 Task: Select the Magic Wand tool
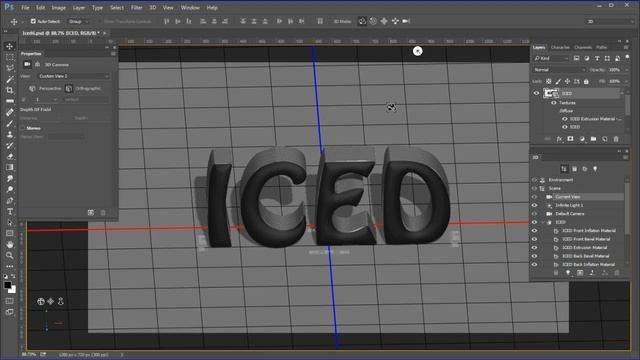tap(10, 79)
